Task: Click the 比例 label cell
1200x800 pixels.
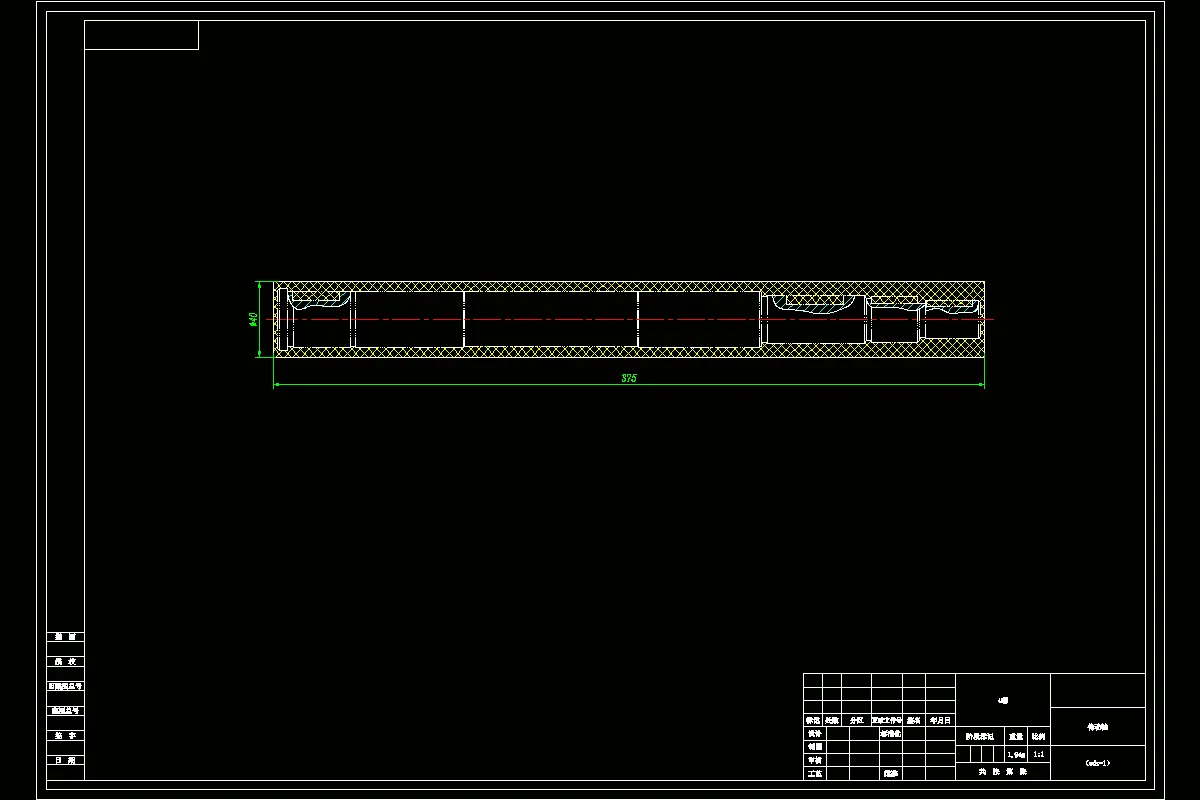Action: tap(1039, 735)
